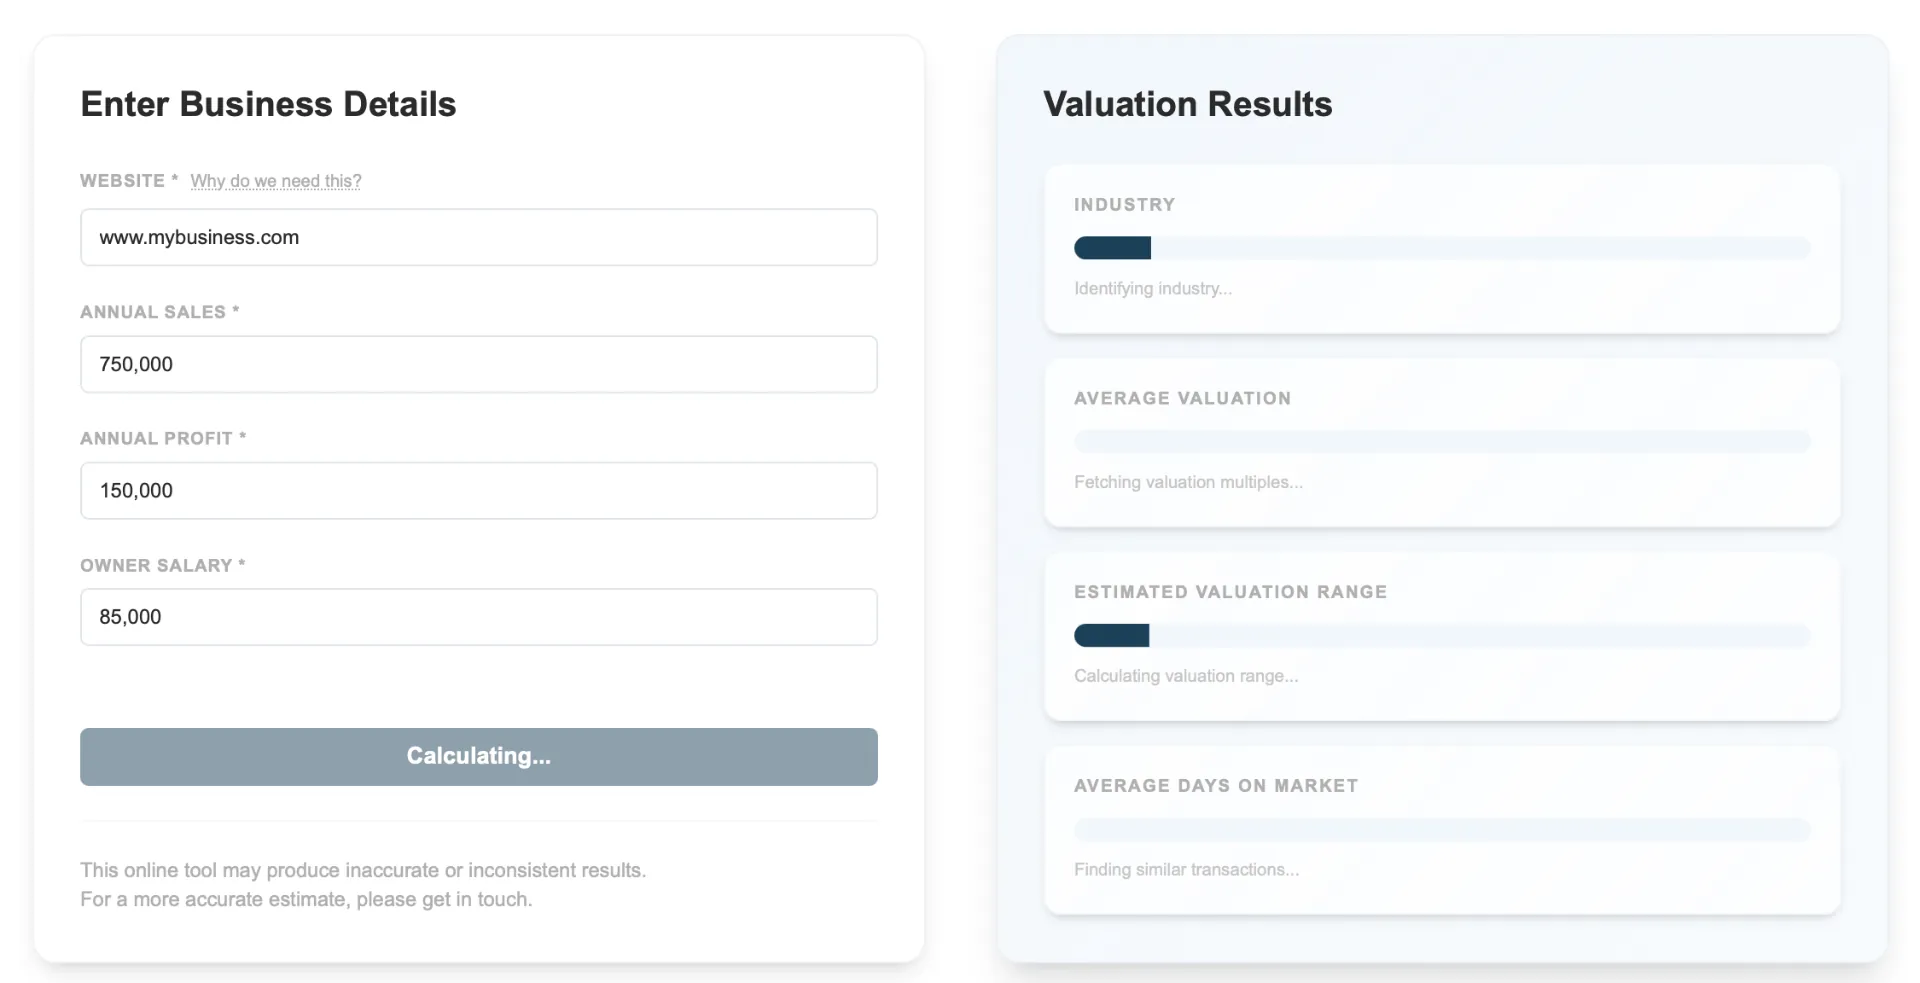Click the 'Identifying industry...' status text
The image size is (1920, 983).
coord(1152,288)
